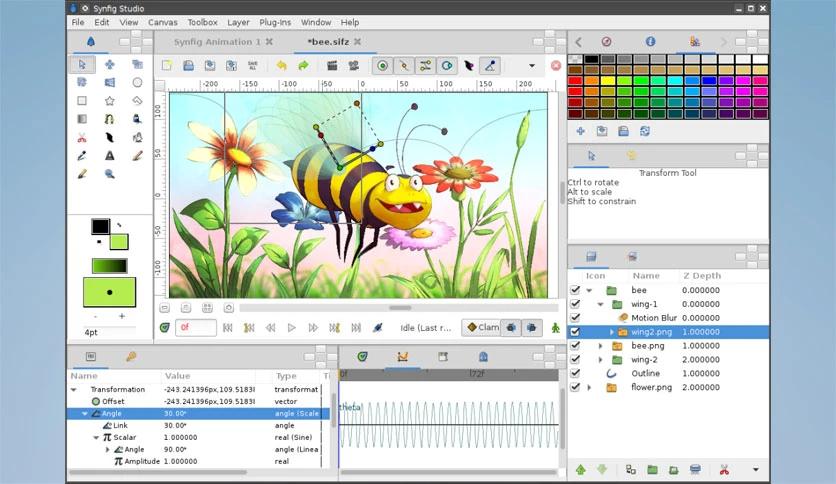Play the animation
This screenshot has width=836, height=484.
click(x=292, y=328)
